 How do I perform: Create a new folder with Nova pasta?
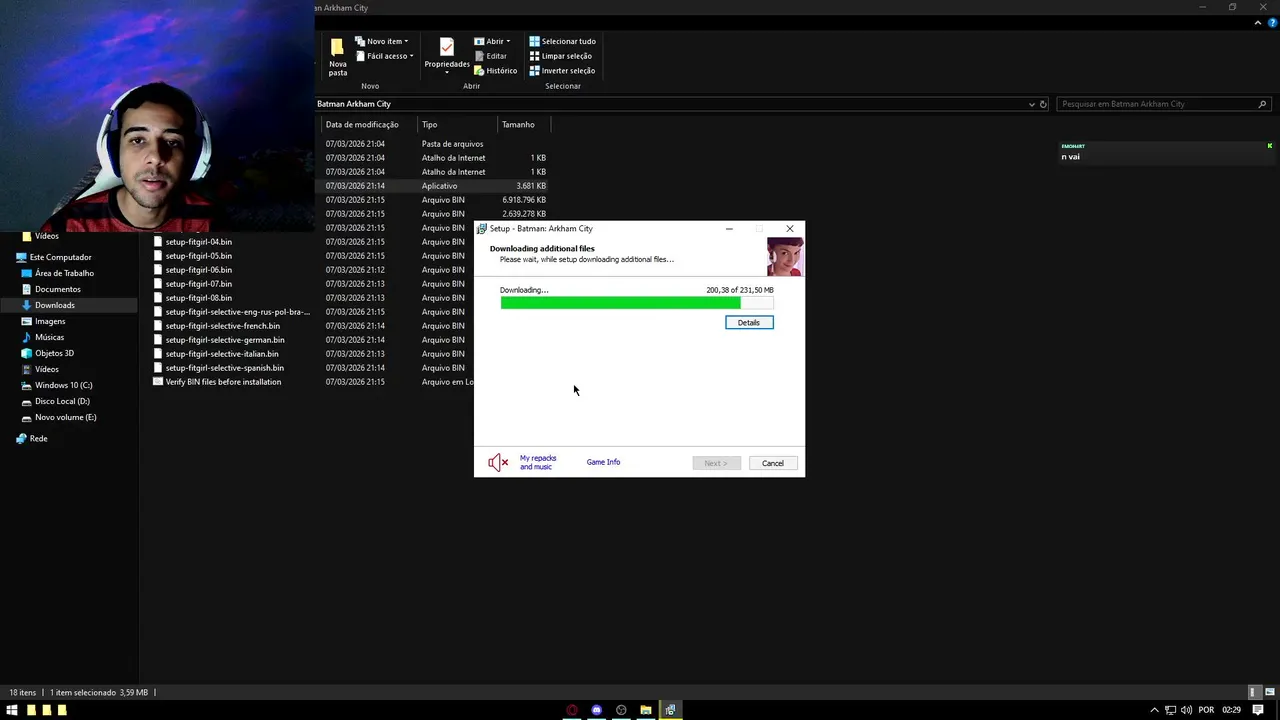(338, 56)
